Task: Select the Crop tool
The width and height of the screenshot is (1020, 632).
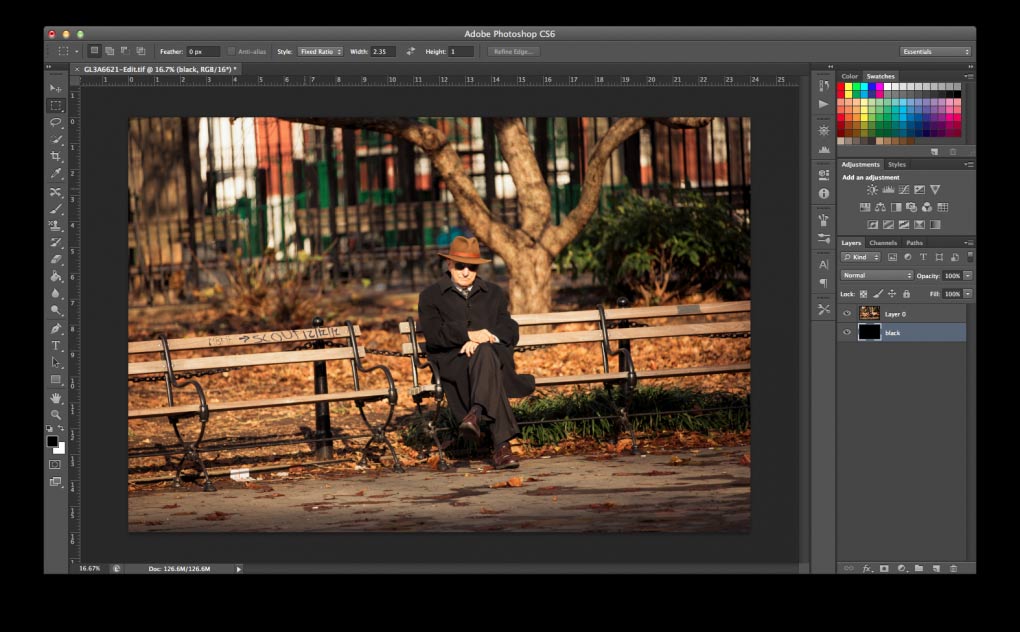Action: point(56,156)
